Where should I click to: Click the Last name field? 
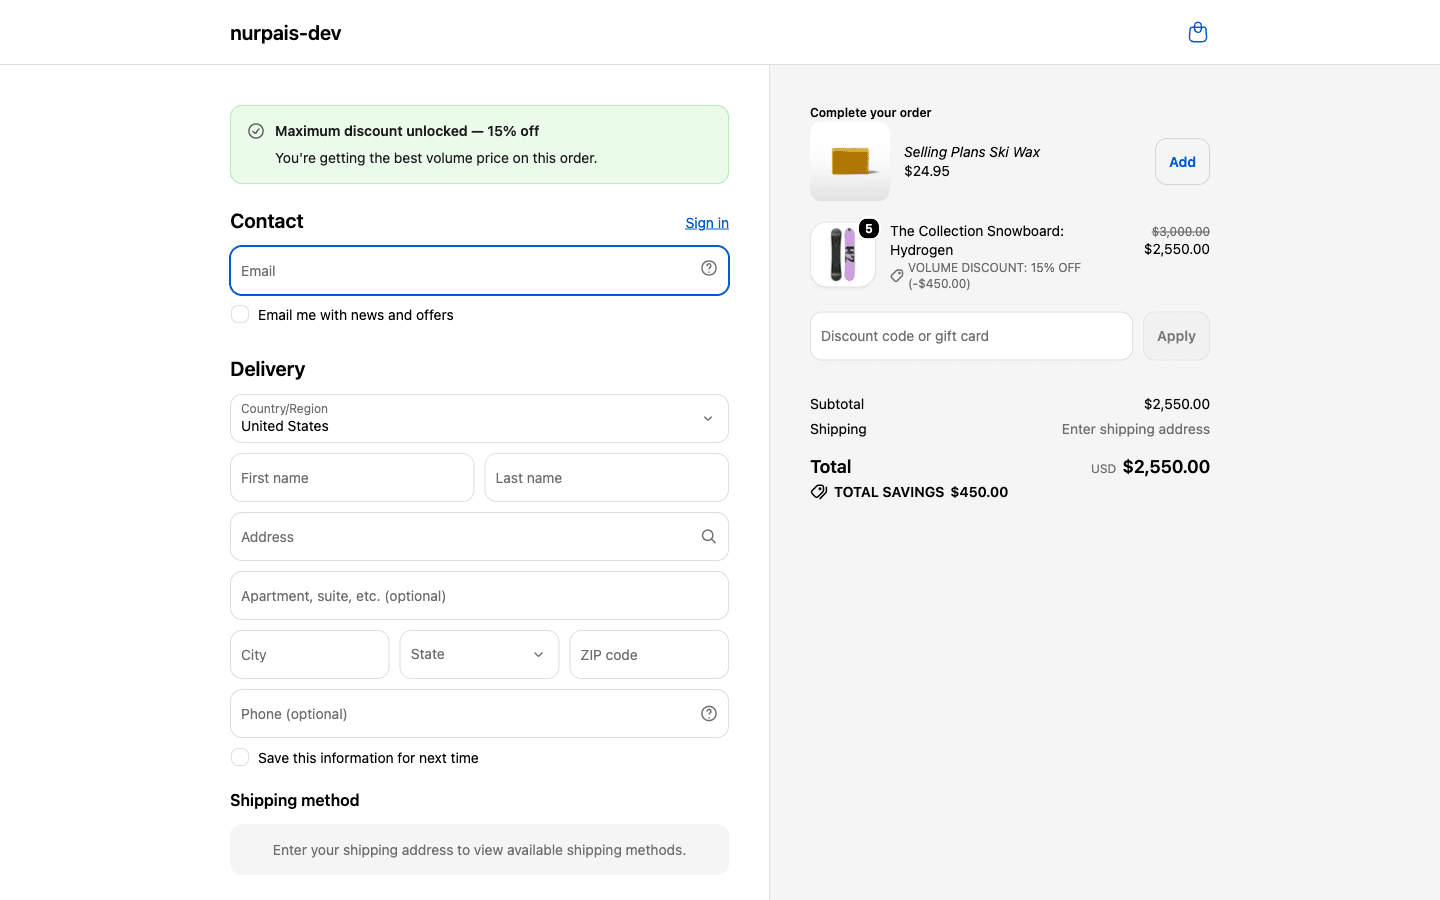[x=606, y=477]
